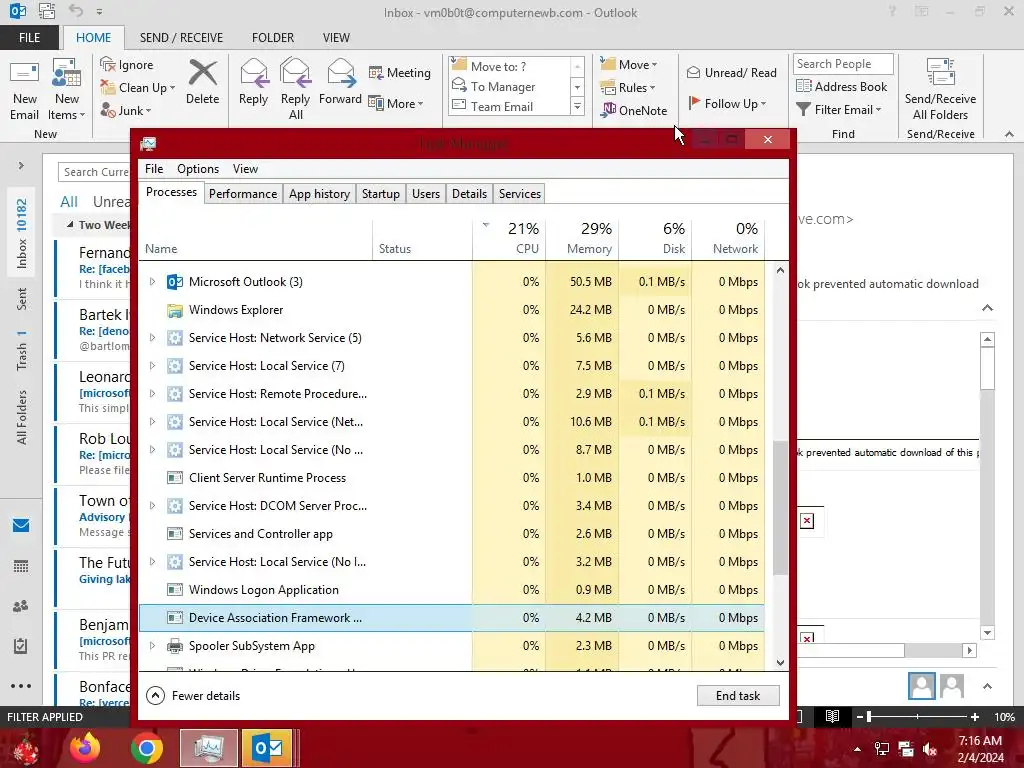The width and height of the screenshot is (1024, 768).
Task: Expand Service Host: Local Service (7)
Action: tap(152, 366)
